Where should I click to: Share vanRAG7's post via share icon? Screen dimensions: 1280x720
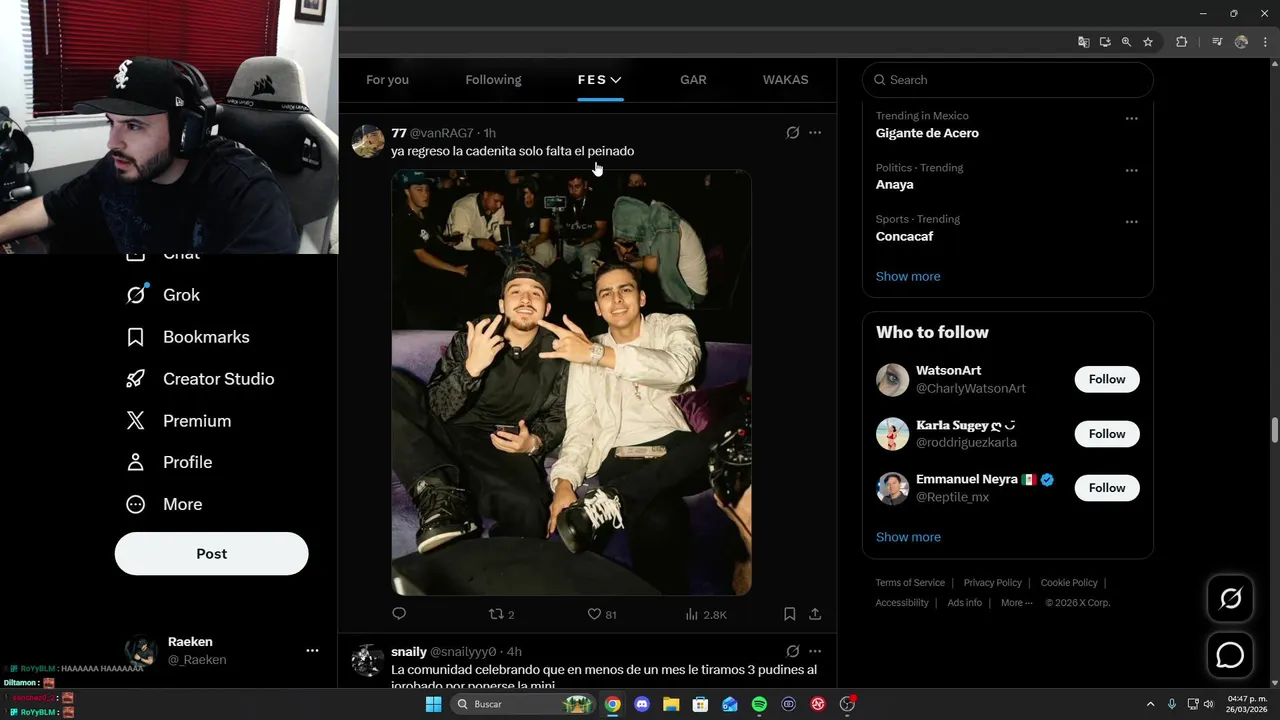click(x=815, y=614)
